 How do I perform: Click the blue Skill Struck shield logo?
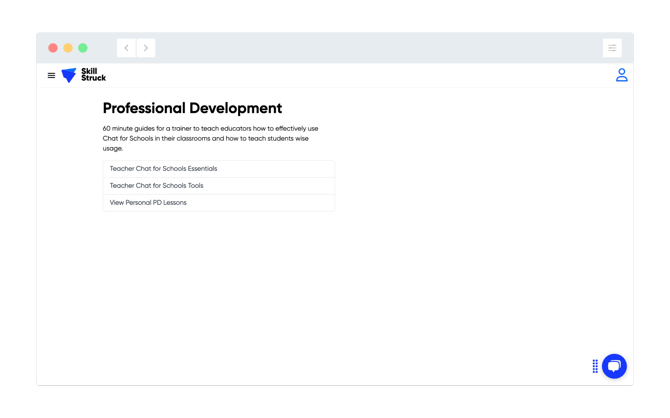point(69,75)
